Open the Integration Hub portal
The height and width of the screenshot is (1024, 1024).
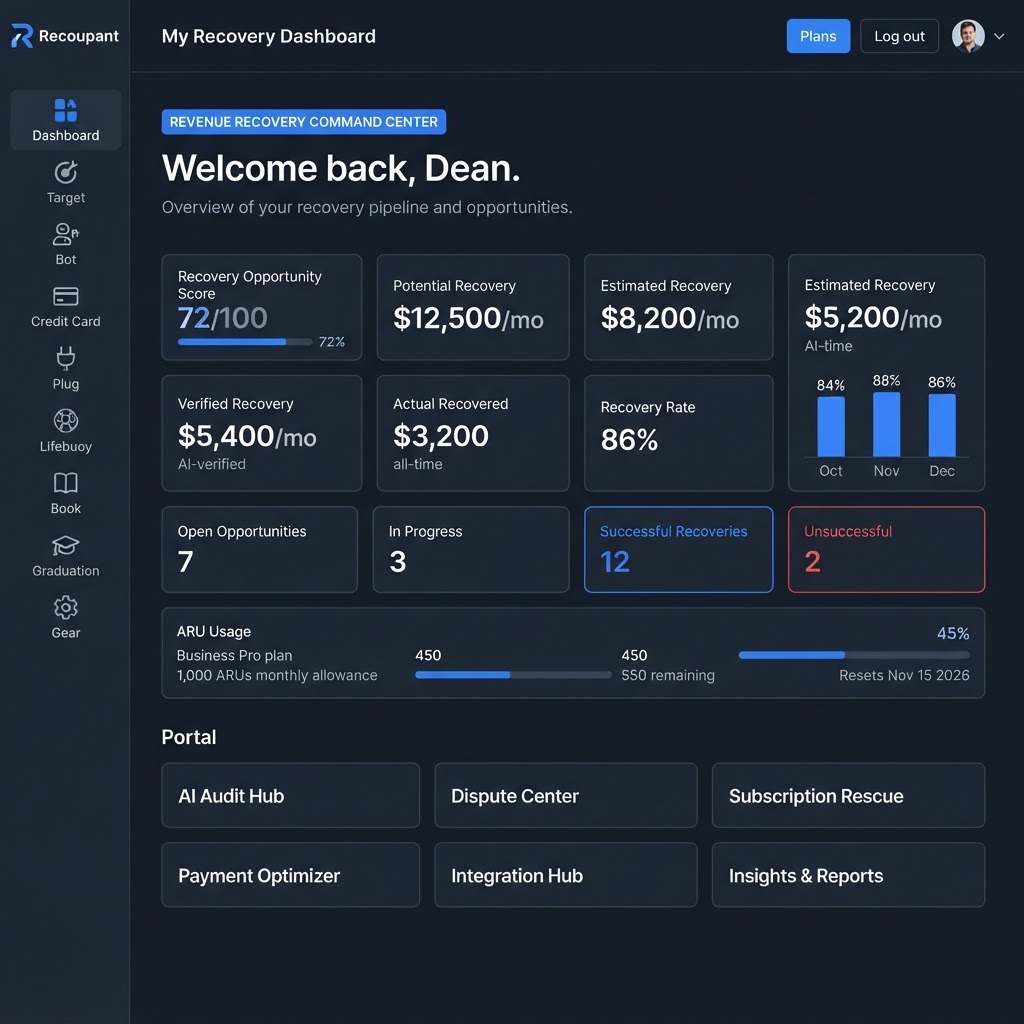click(x=566, y=874)
